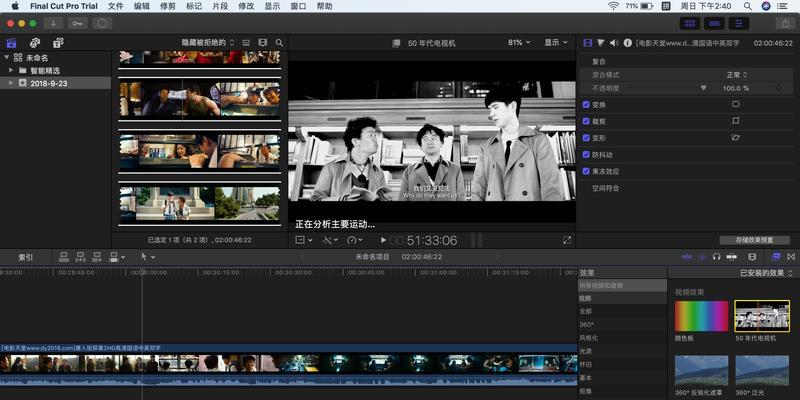Open the 编辑 menu
This screenshot has width=800, height=400.
(142, 6)
